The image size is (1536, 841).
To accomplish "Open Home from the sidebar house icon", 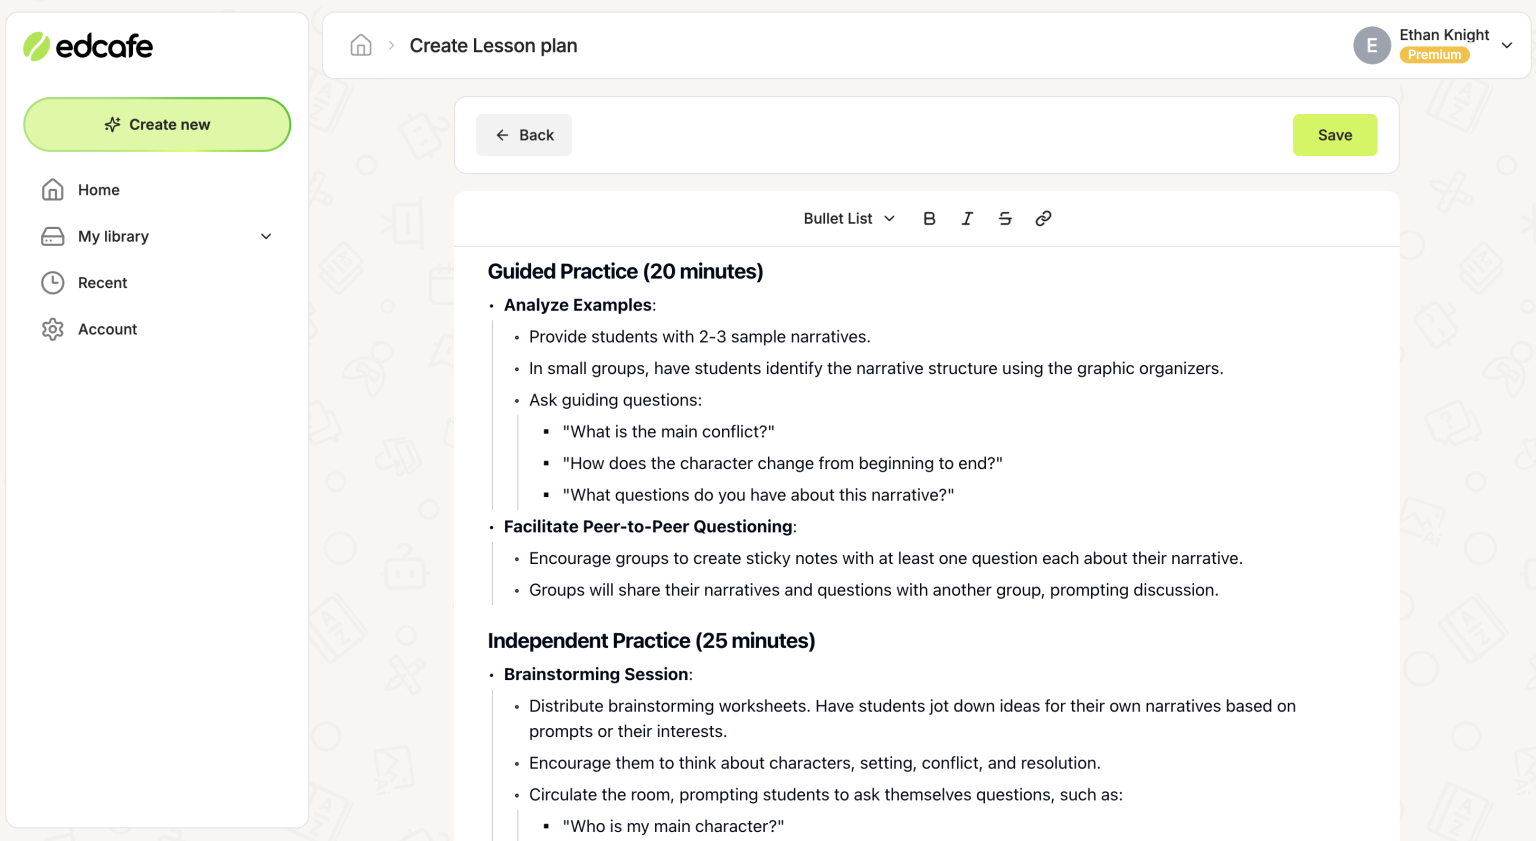I will [x=52, y=189].
